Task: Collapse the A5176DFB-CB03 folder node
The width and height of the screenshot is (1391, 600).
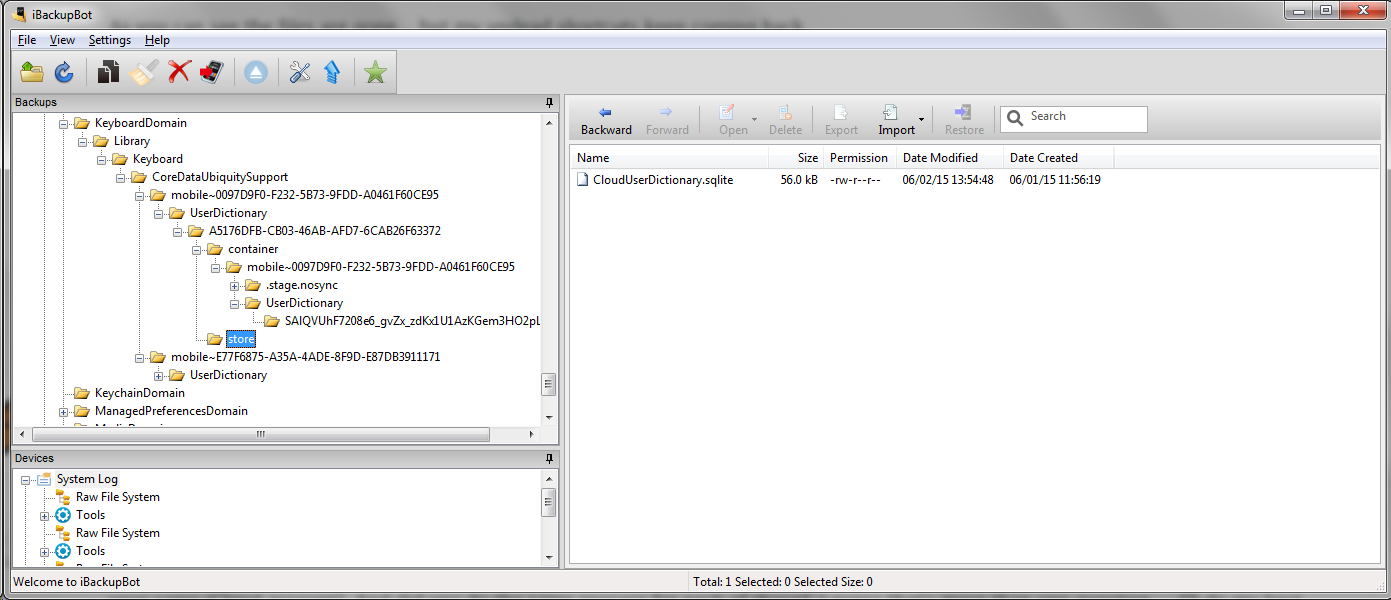Action: tap(178, 231)
